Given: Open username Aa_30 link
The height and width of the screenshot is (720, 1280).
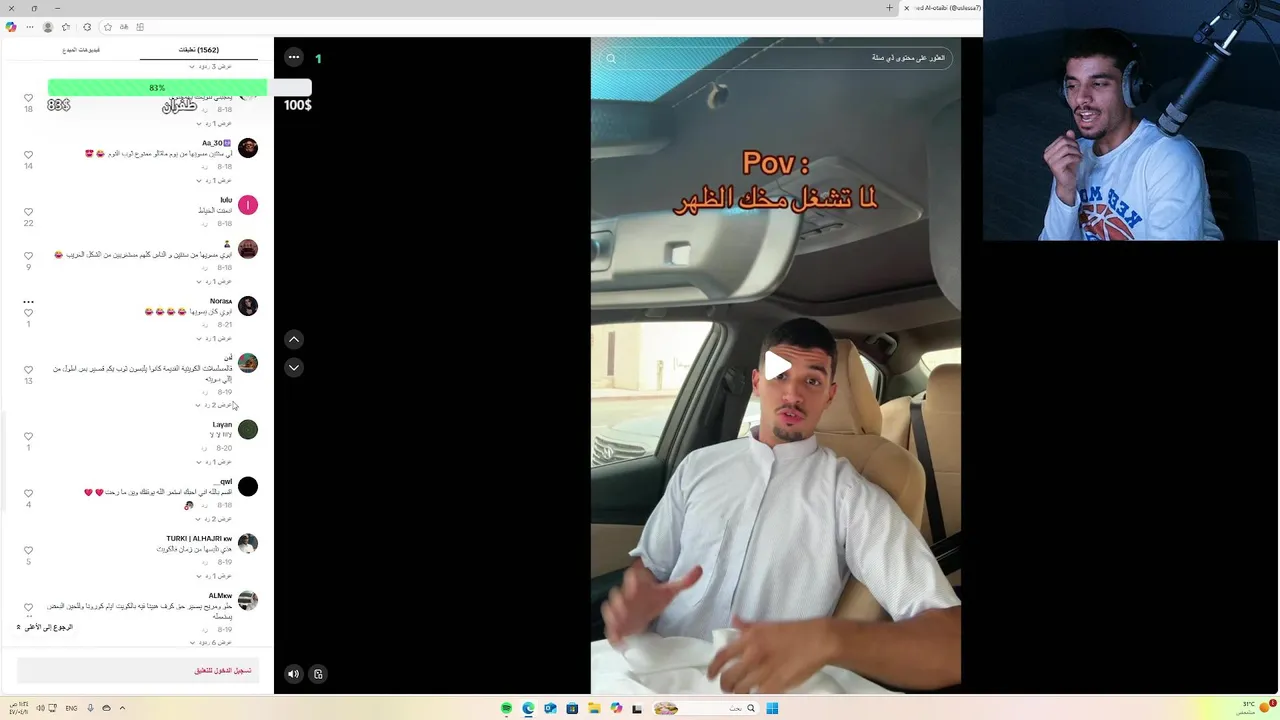Looking at the screenshot, I should pyautogui.click(x=217, y=143).
